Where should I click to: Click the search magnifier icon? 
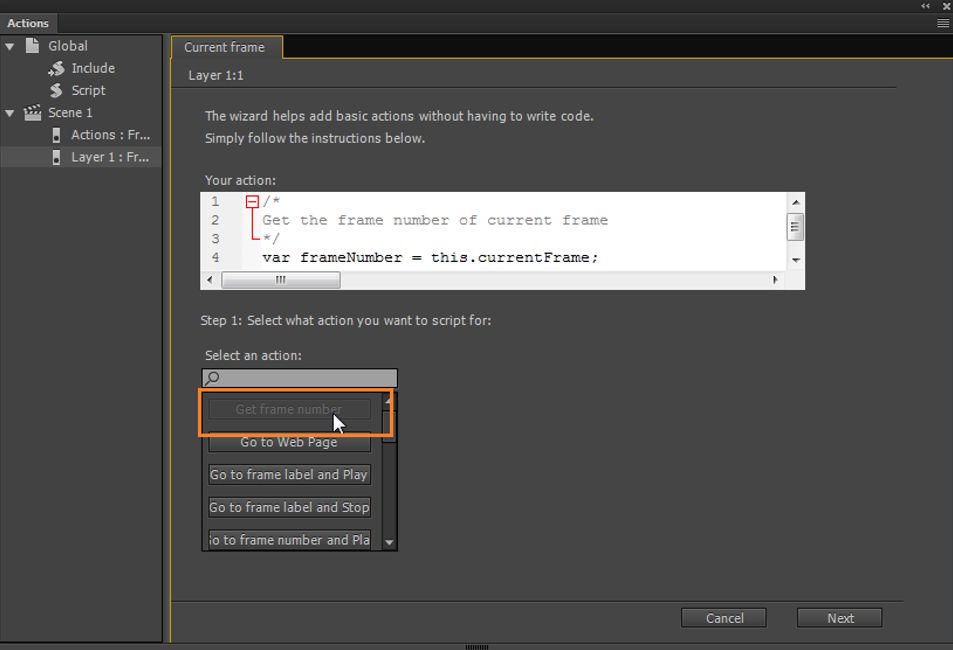212,378
